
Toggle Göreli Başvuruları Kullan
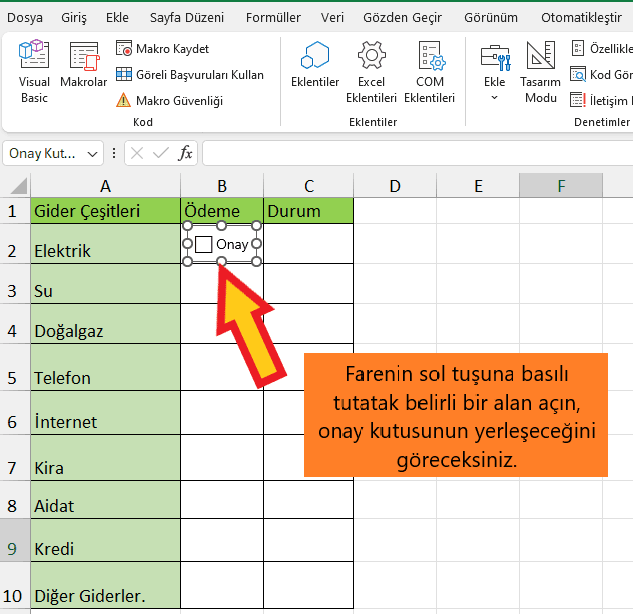pyautogui.click(x=189, y=74)
